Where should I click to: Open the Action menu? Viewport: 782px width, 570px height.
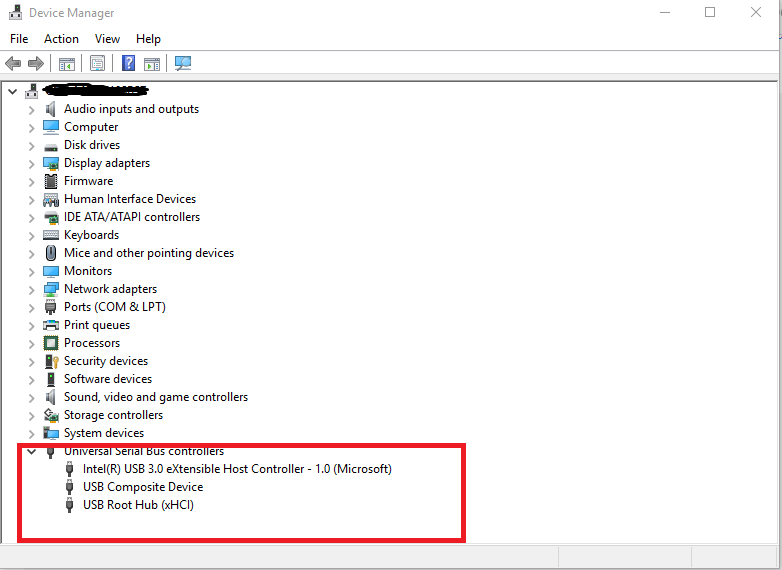click(61, 39)
